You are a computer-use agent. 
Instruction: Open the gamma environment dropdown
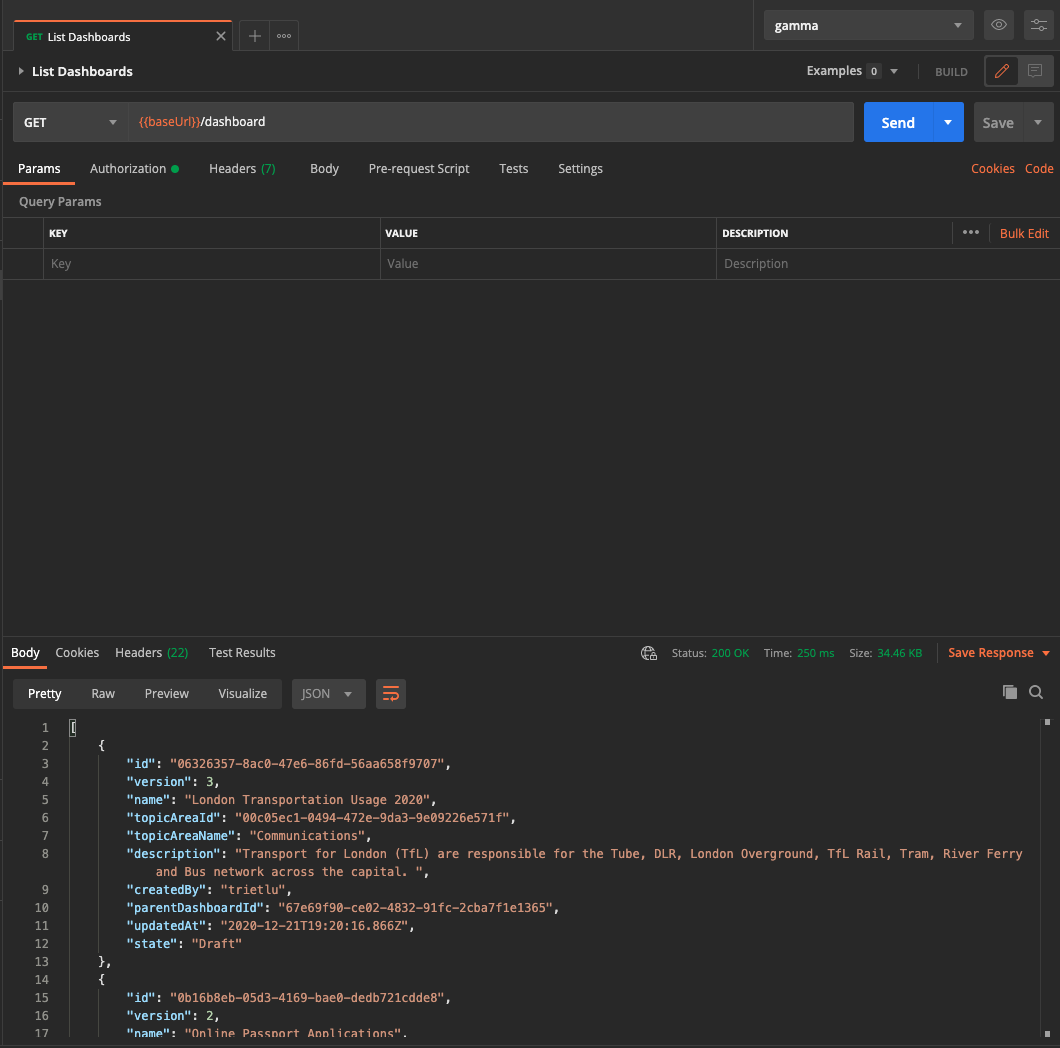point(868,26)
